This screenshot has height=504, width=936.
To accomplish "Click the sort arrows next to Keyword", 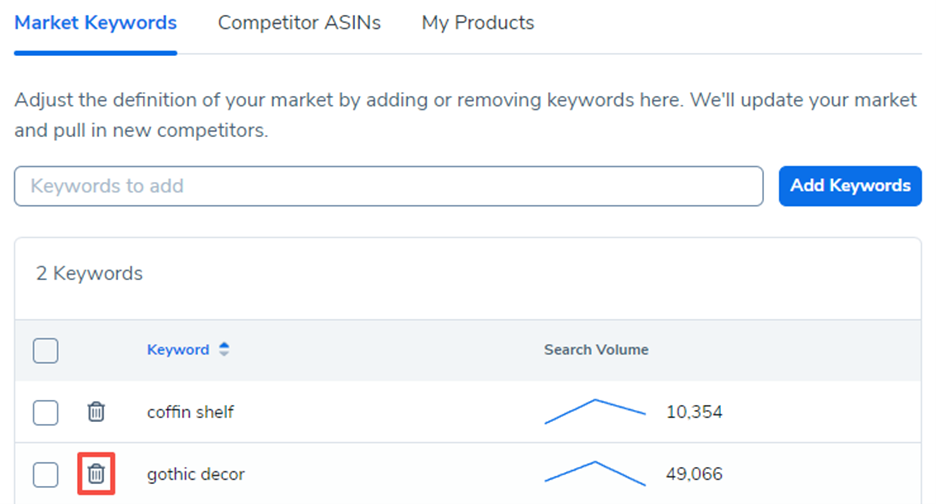I will pyautogui.click(x=224, y=350).
